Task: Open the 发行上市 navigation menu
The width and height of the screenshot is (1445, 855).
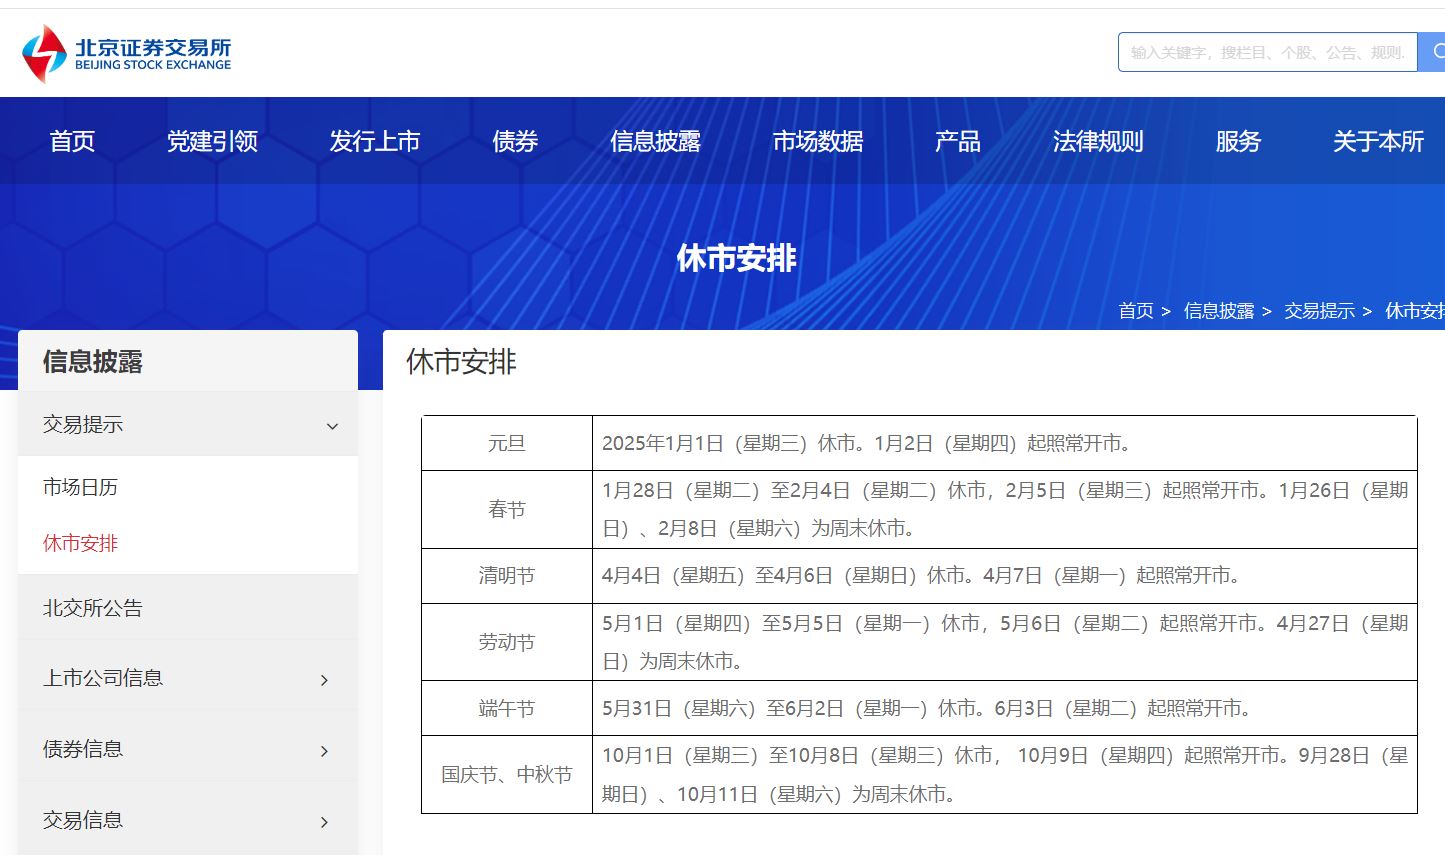Action: [375, 141]
